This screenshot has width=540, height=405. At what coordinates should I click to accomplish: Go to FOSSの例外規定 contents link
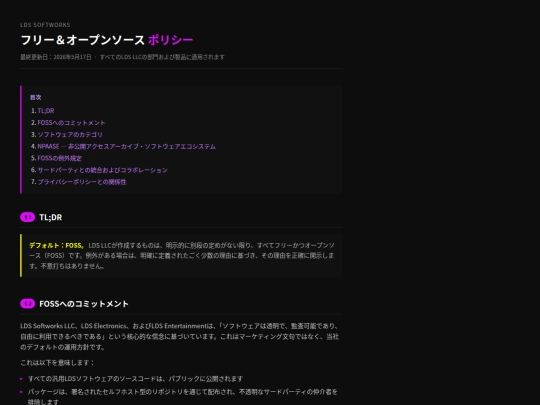point(60,158)
